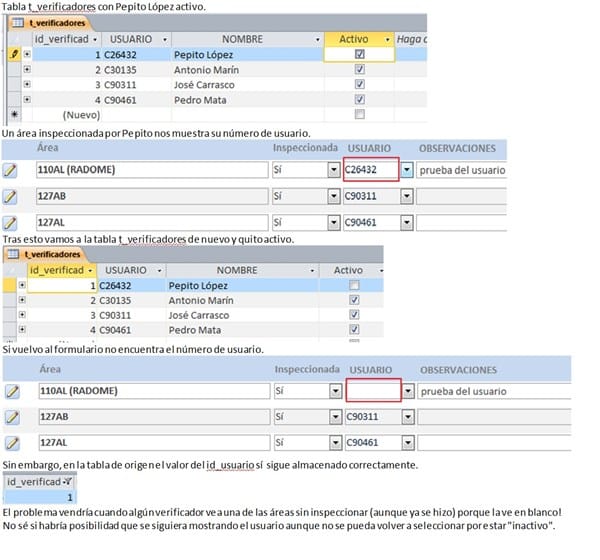Screen dimensions: 600x560
Task: Check the Activo box on the (Nuevo) row
Action: click(x=360, y=114)
